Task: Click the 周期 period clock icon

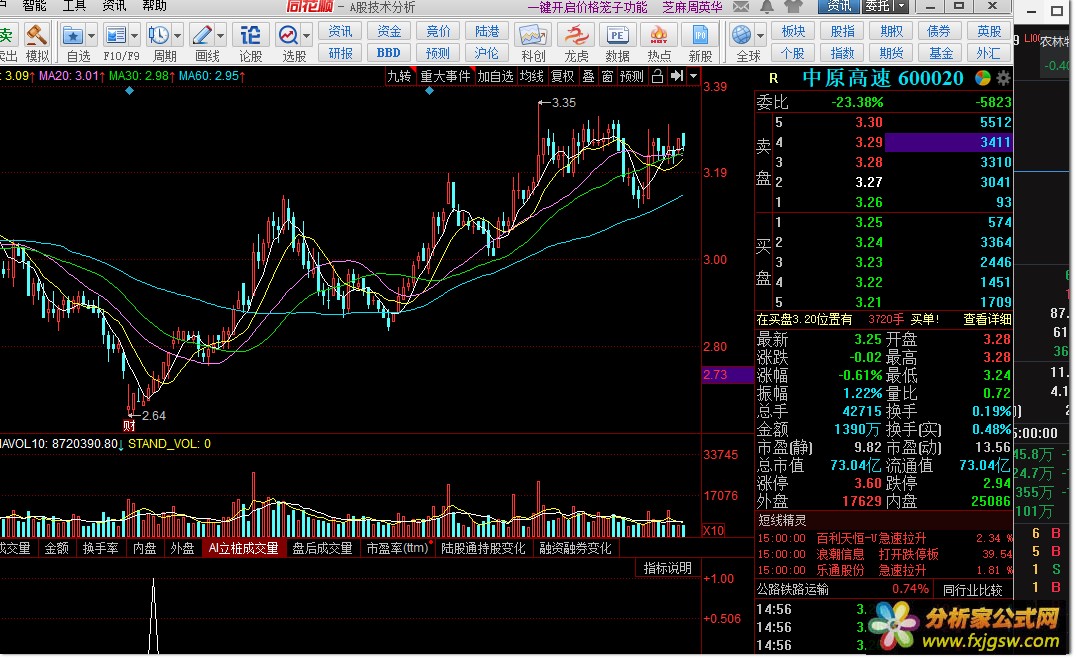Action: click(159, 35)
